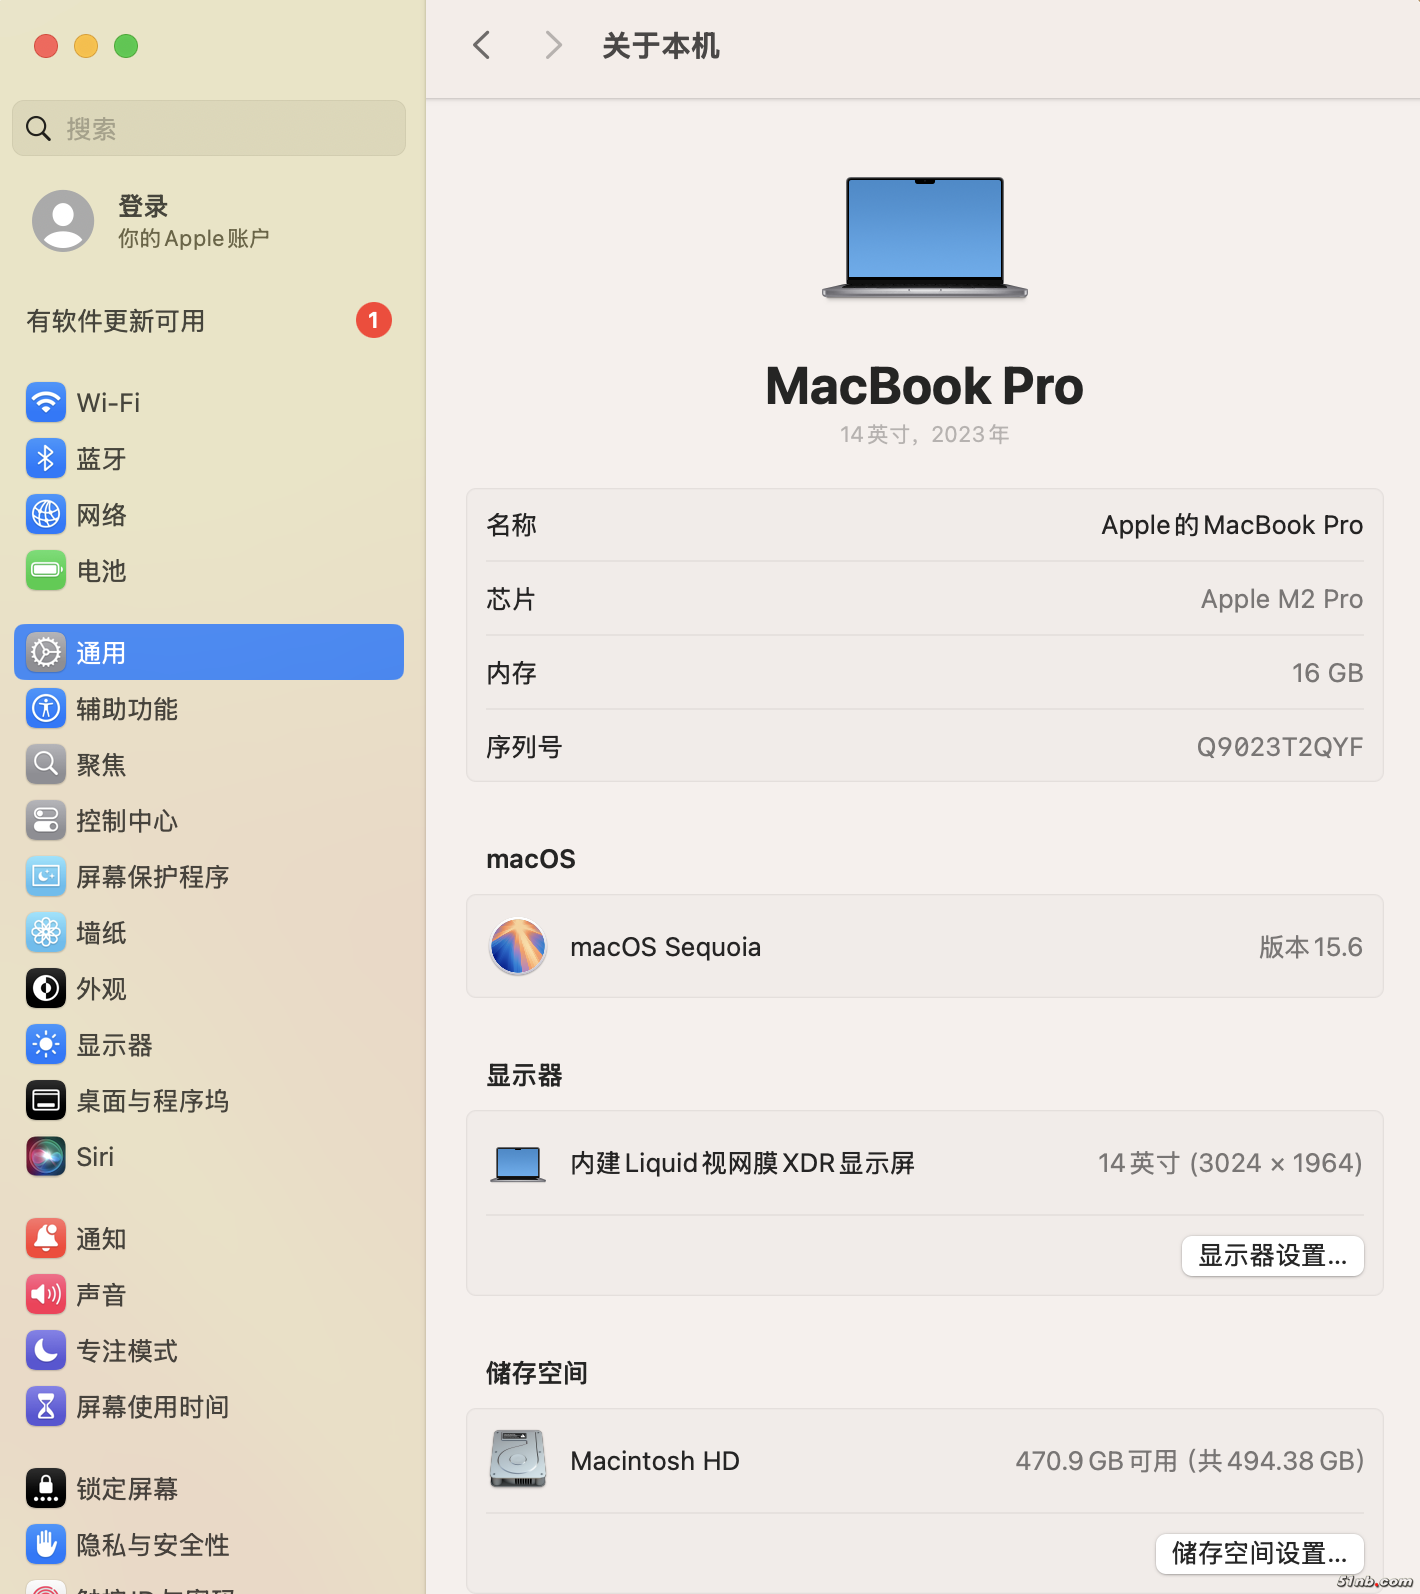Open the Notifications (通知) bell icon
1420x1594 pixels.
(x=46, y=1238)
